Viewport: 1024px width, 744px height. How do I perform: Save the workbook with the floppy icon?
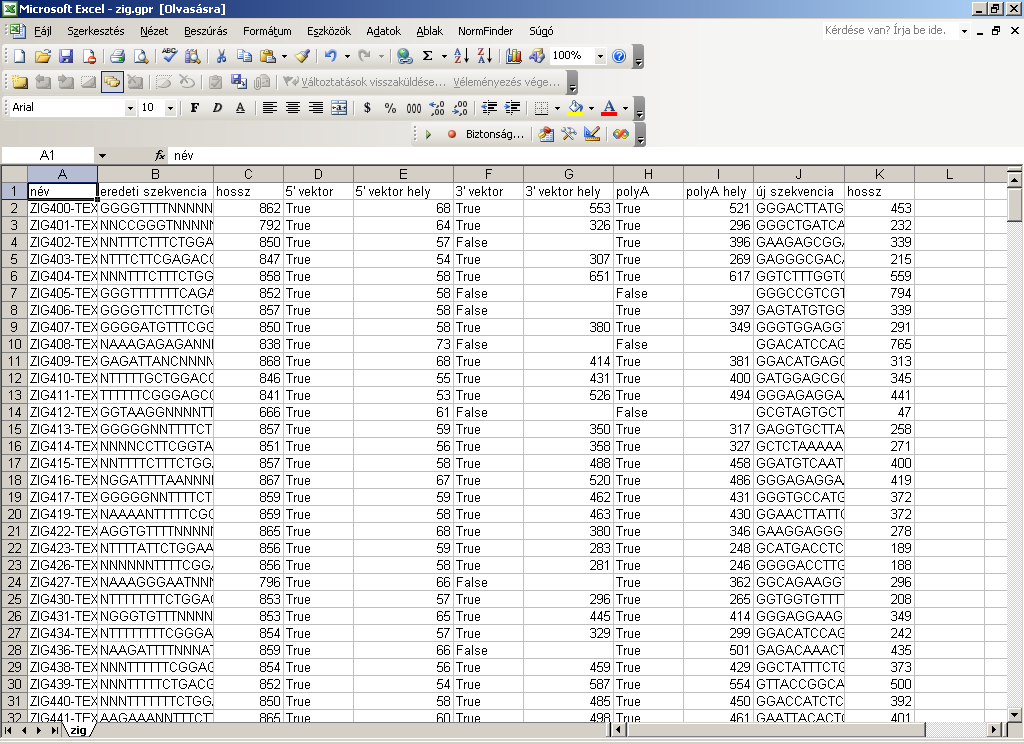[x=66, y=56]
